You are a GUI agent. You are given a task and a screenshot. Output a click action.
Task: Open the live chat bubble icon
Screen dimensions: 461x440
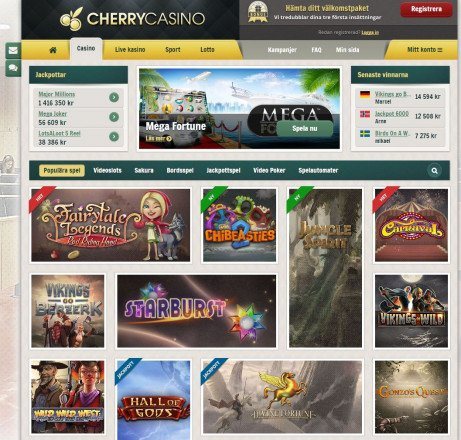click(x=13, y=68)
